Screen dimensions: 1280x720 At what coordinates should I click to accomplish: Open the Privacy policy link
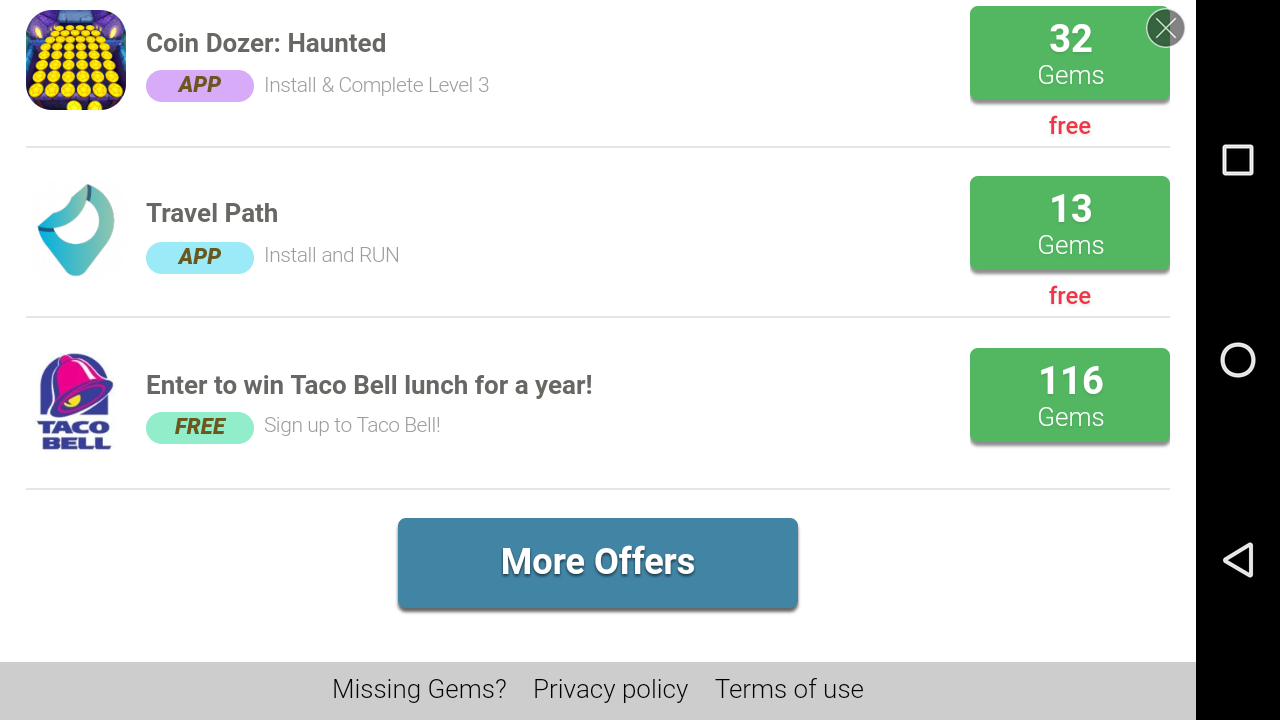(610, 689)
